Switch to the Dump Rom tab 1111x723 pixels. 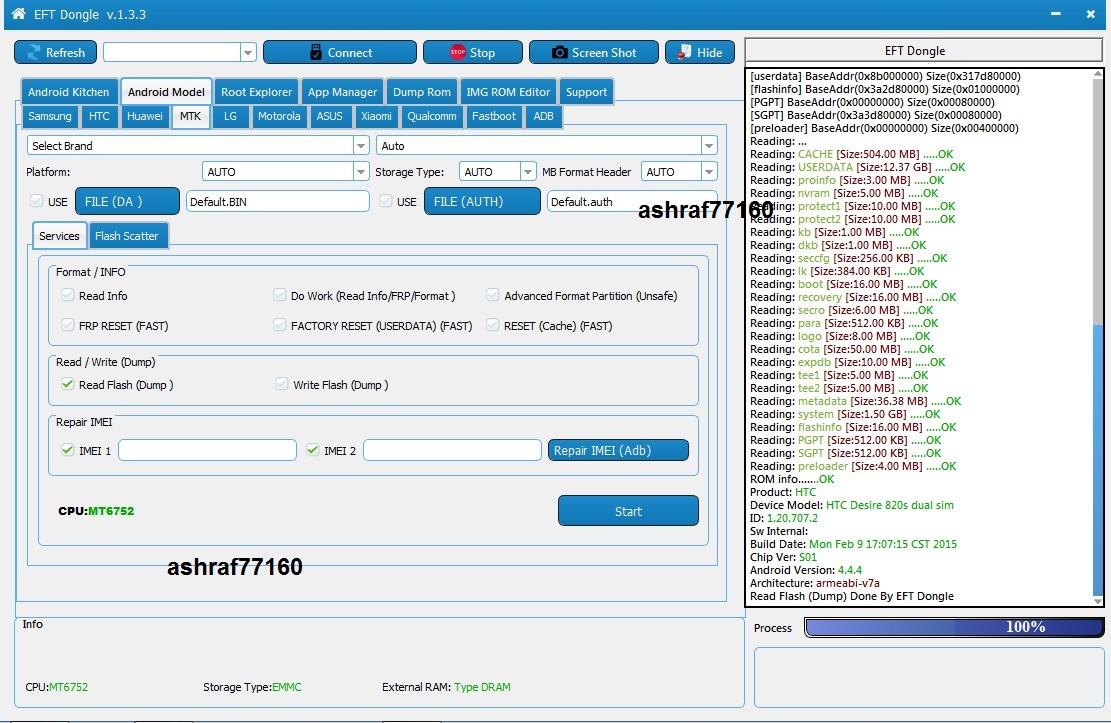(x=422, y=92)
